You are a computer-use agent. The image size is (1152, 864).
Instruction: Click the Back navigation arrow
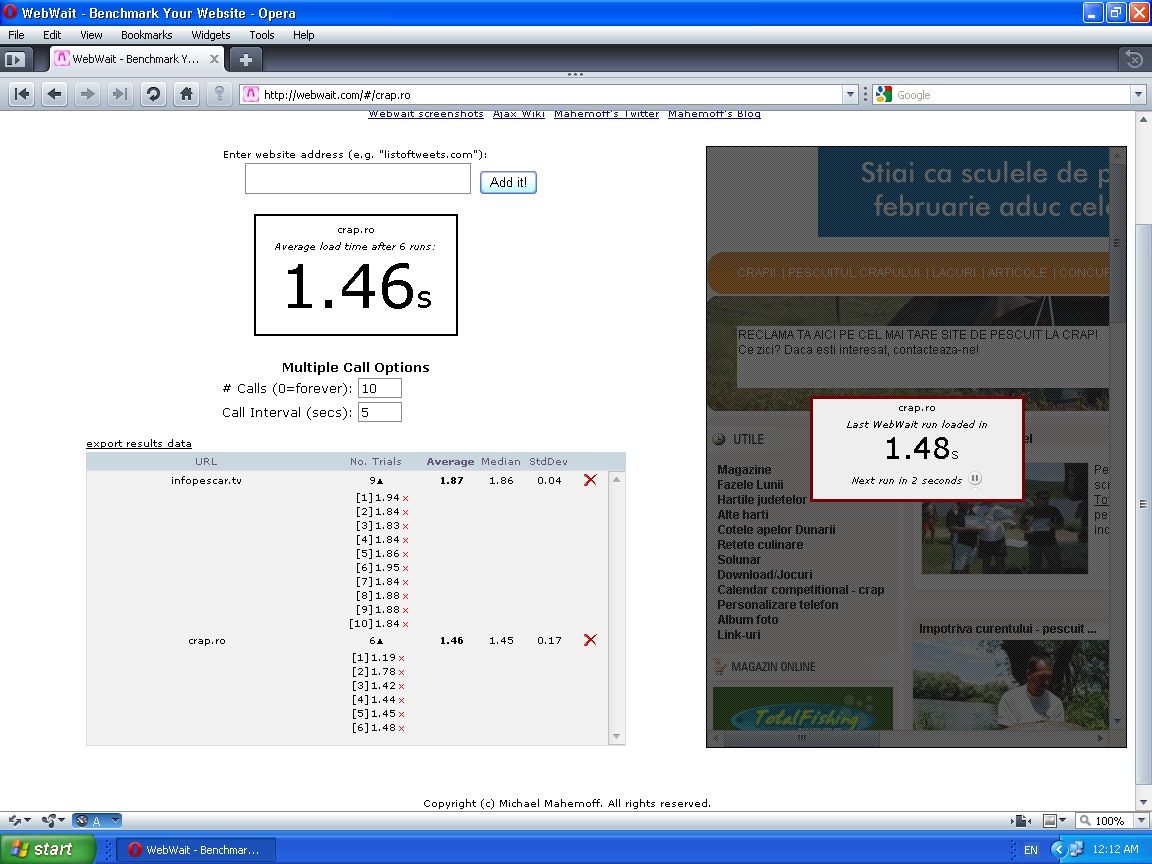tap(54, 94)
